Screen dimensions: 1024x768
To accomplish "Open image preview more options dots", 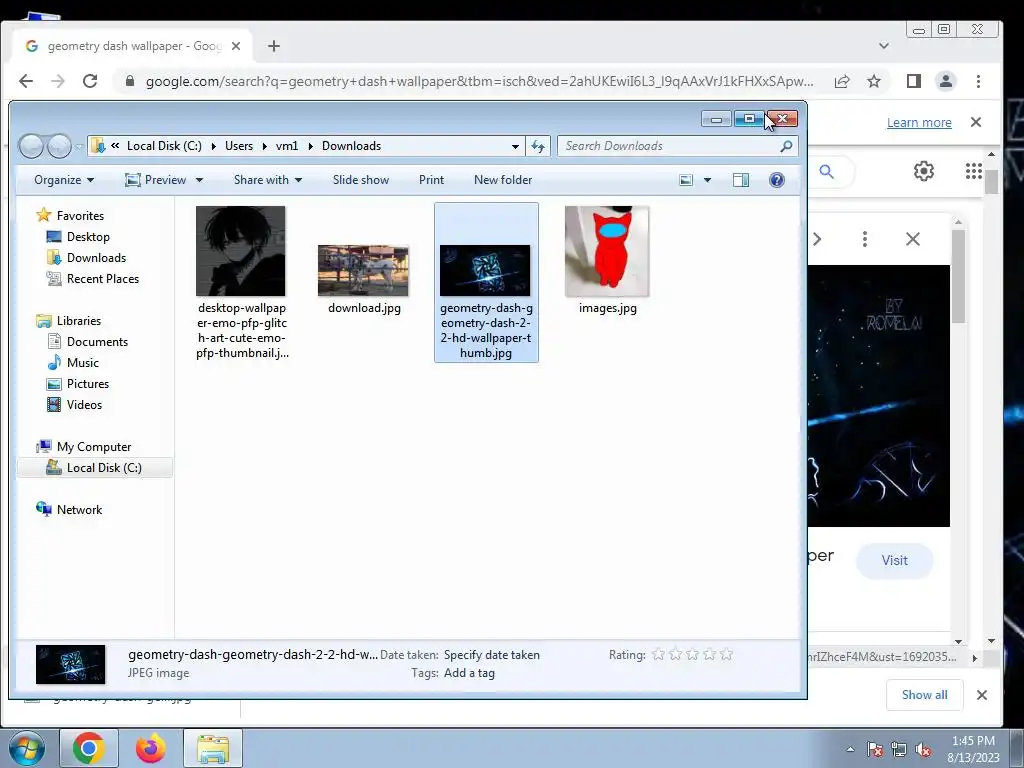I will coord(865,239).
